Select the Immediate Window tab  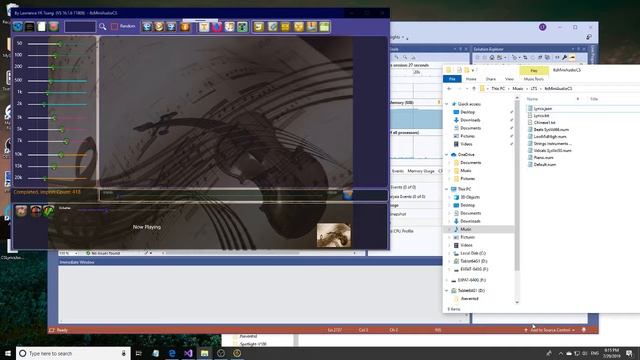(x=77, y=262)
